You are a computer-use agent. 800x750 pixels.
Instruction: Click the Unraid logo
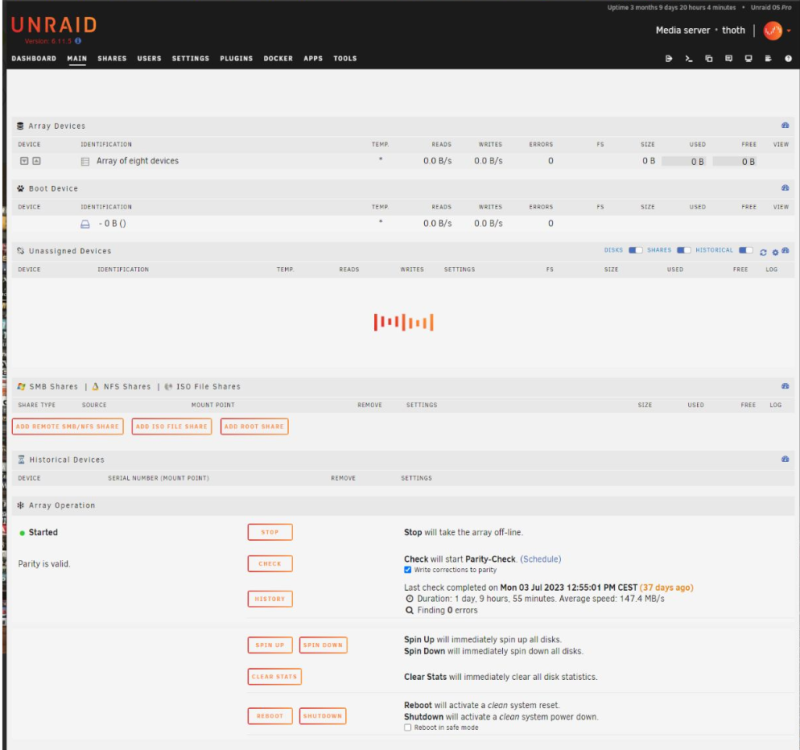(x=54, y=25)
